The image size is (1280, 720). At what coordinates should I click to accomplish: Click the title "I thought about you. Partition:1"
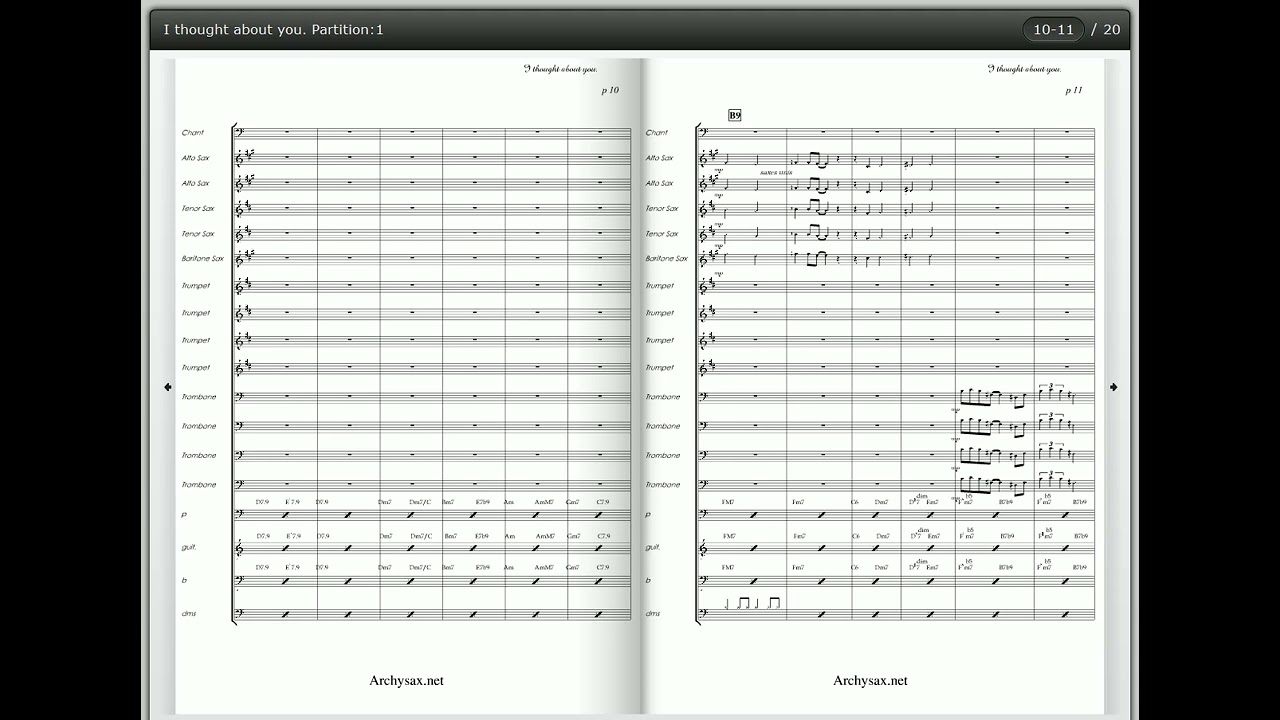273,29
